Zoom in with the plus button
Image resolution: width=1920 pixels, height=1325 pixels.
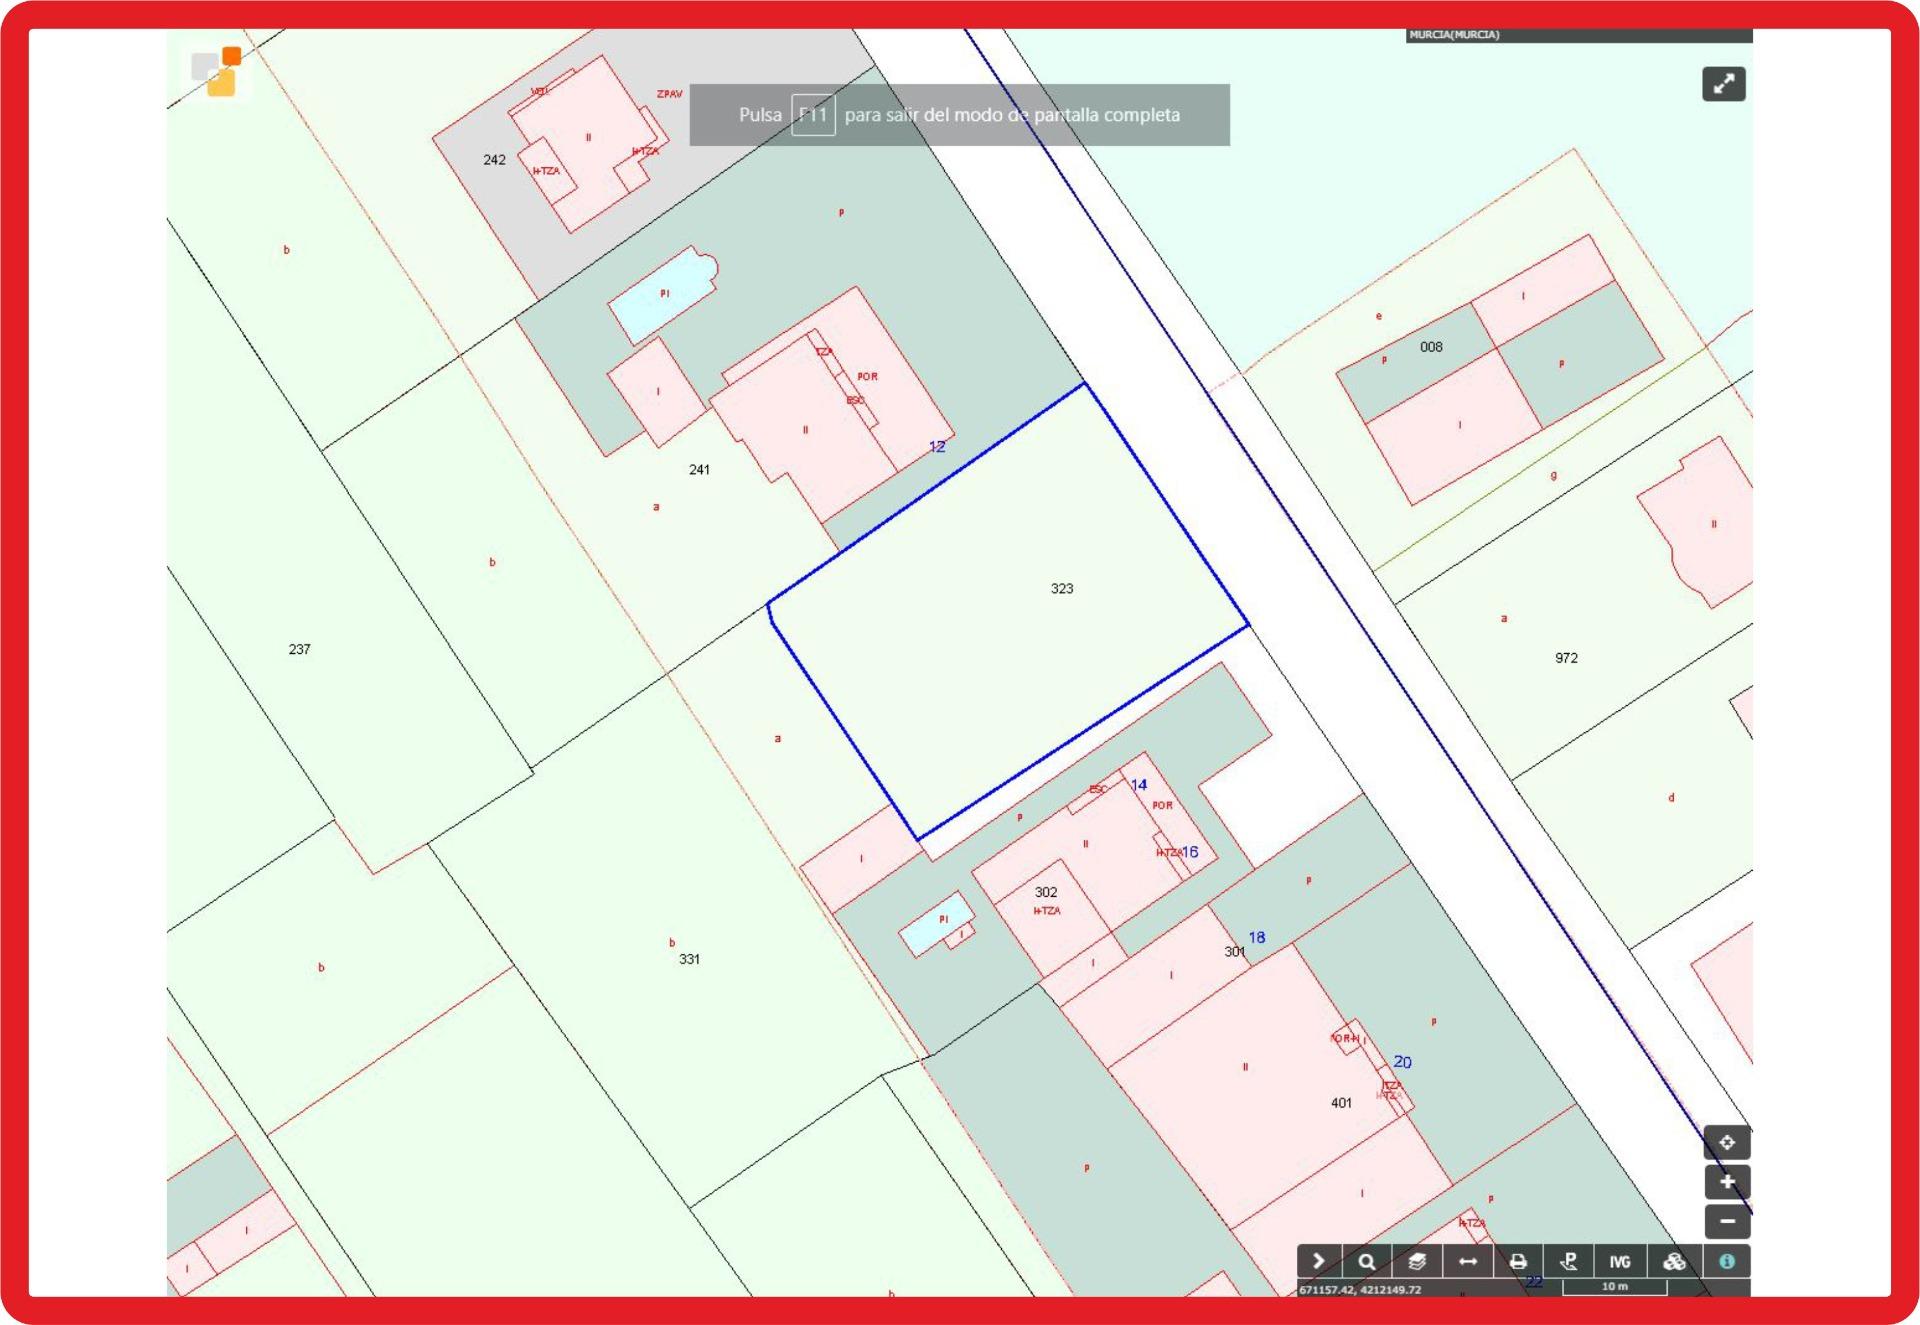(x=1727, y=1182)
